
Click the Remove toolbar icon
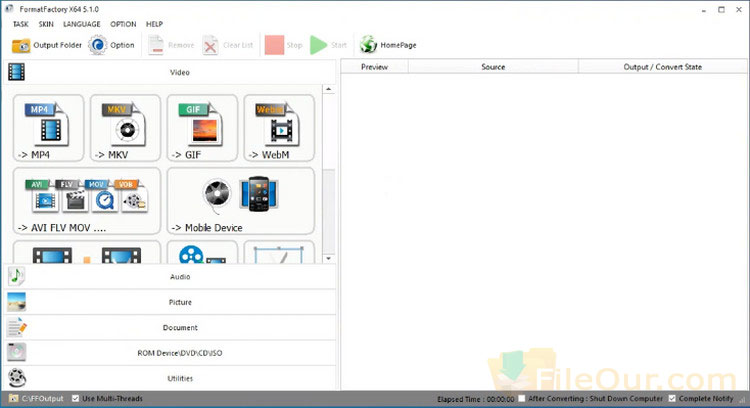156,45
